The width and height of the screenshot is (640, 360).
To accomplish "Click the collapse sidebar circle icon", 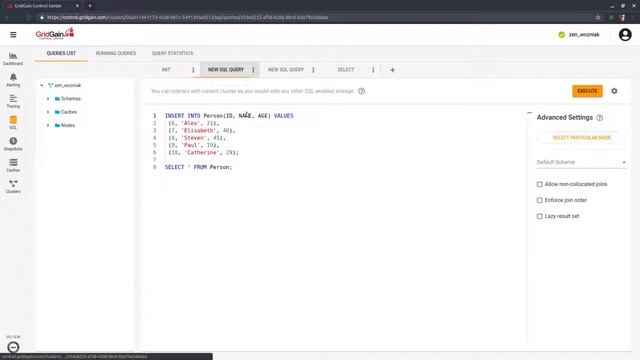I will pos(13,347).
